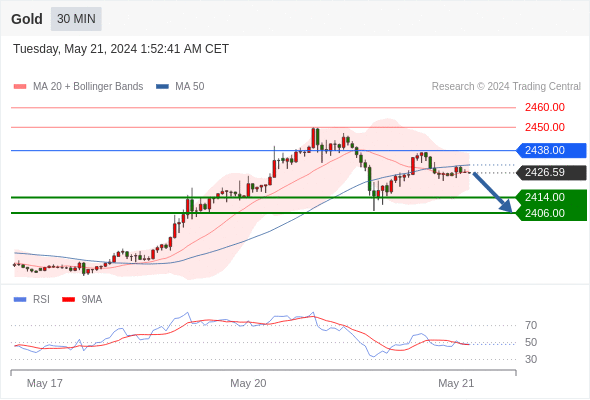Click the blue downward forecast arrow
Viewport: 590px width, 400px height.
(x=493, y=192)
